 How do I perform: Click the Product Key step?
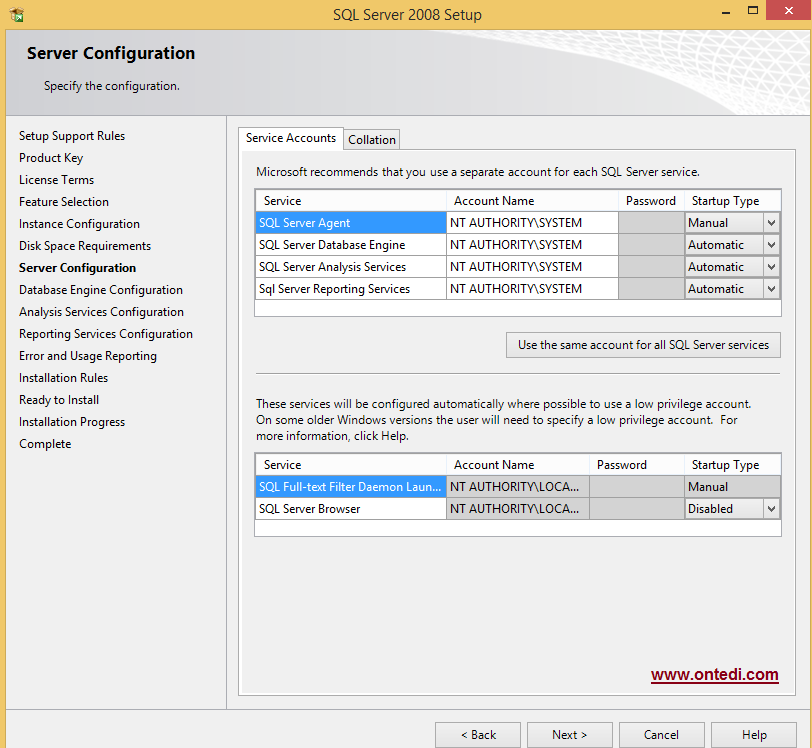click(51, 158)
